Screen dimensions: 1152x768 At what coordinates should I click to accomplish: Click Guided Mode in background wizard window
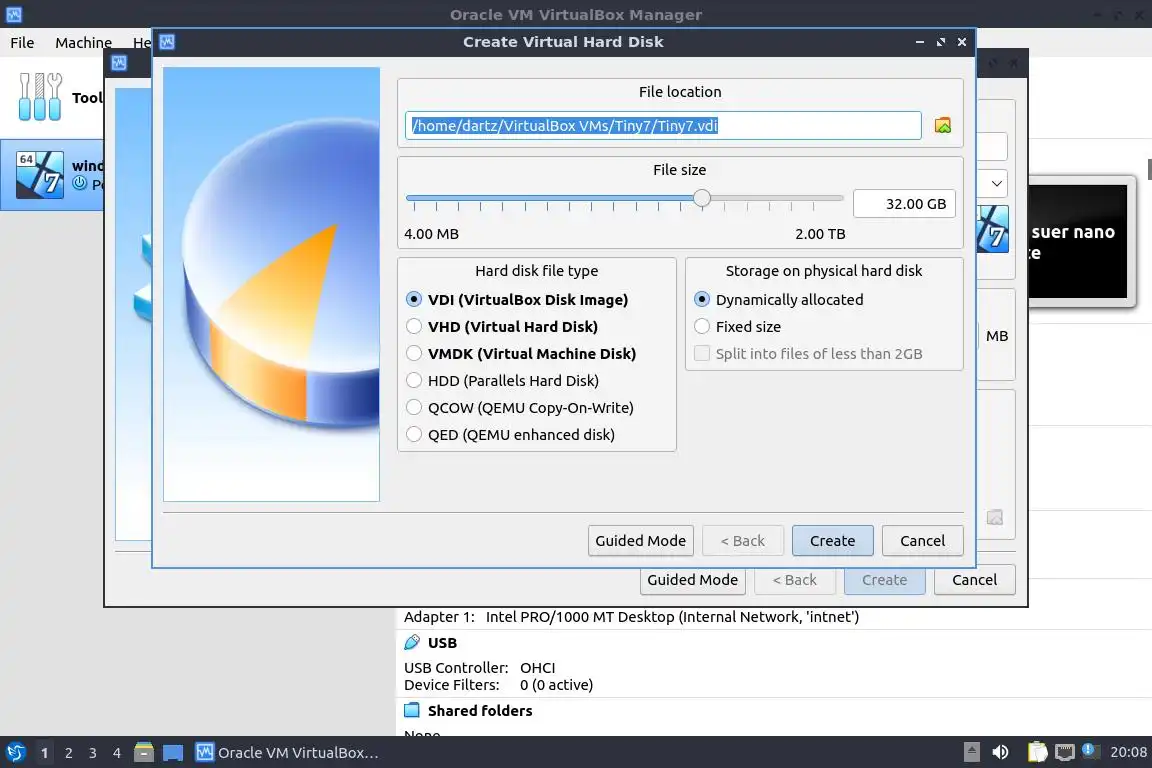pos(692,580)
